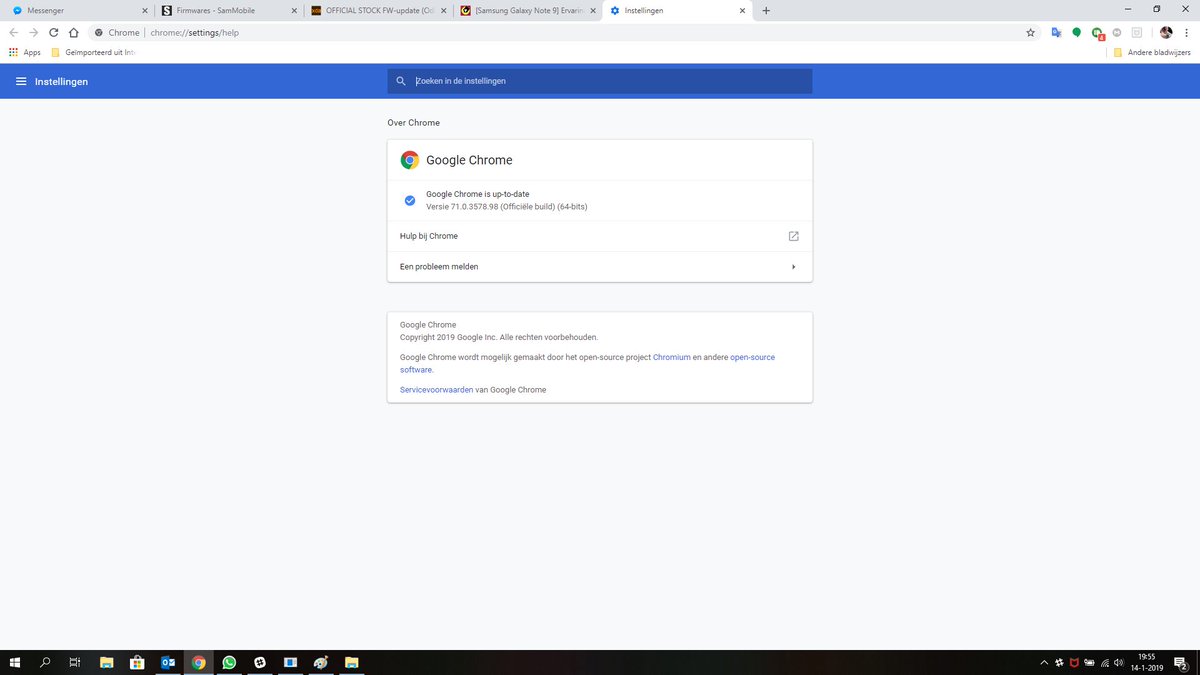Image resolution: width=1200 pixels, height=675 pixels.
Task: Open the green Hangouts extension
Action: tap(1077, 32)
